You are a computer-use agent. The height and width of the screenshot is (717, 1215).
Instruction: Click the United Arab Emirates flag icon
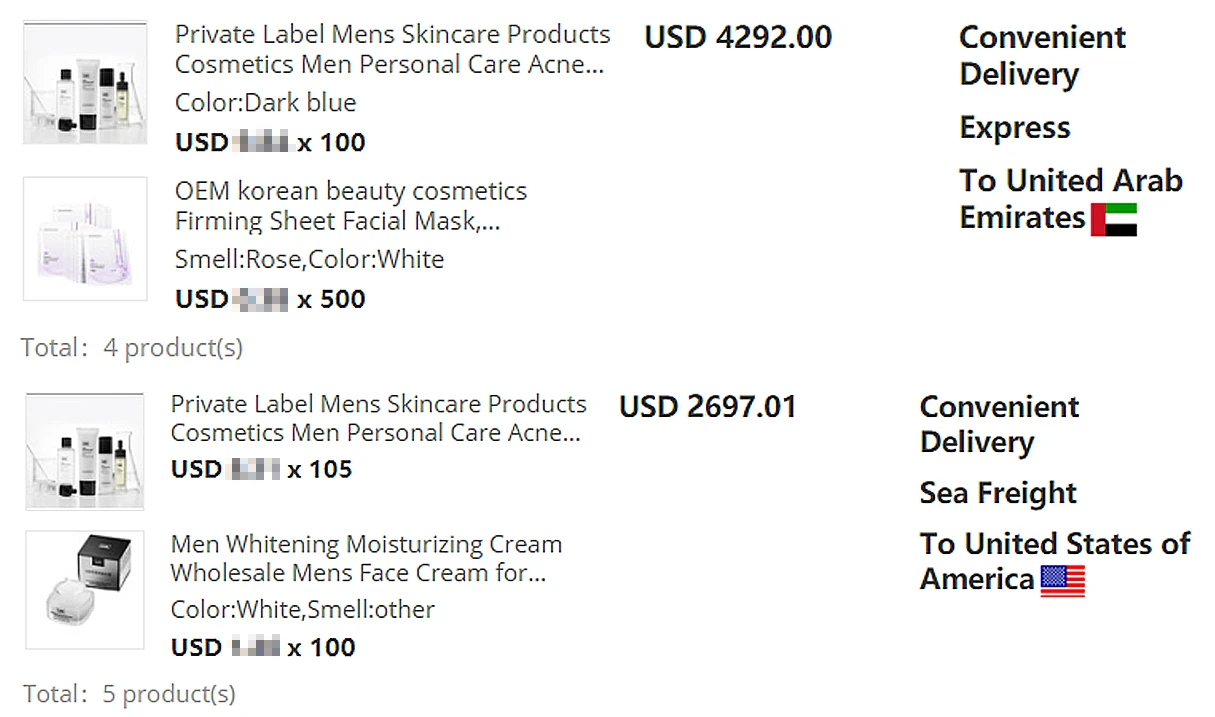click(x=1113, y=219)
